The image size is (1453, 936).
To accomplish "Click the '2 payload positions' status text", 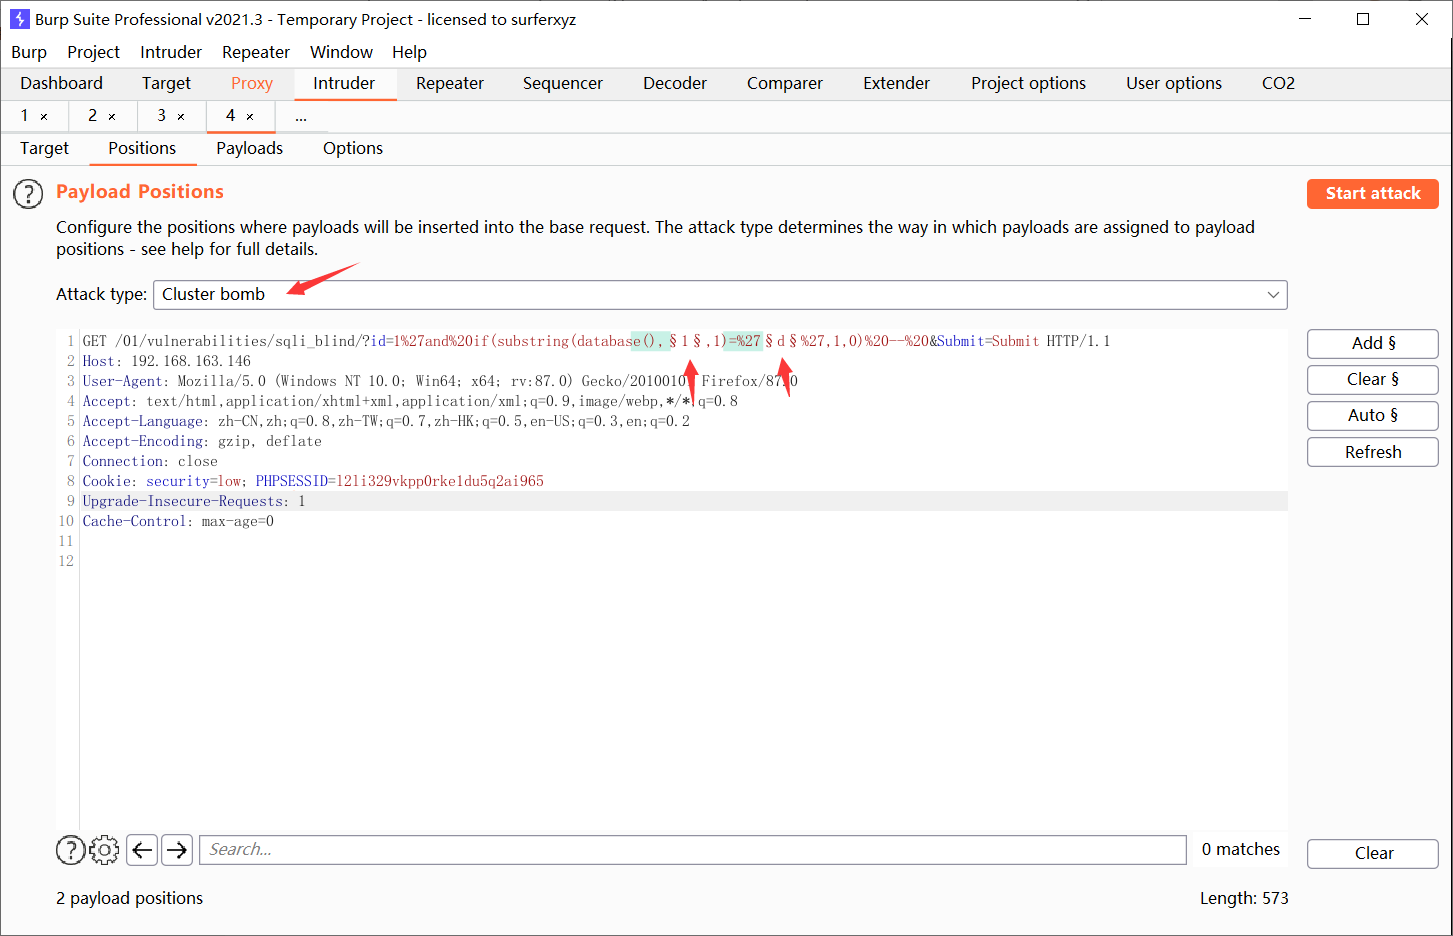I will tap(129, 898).
